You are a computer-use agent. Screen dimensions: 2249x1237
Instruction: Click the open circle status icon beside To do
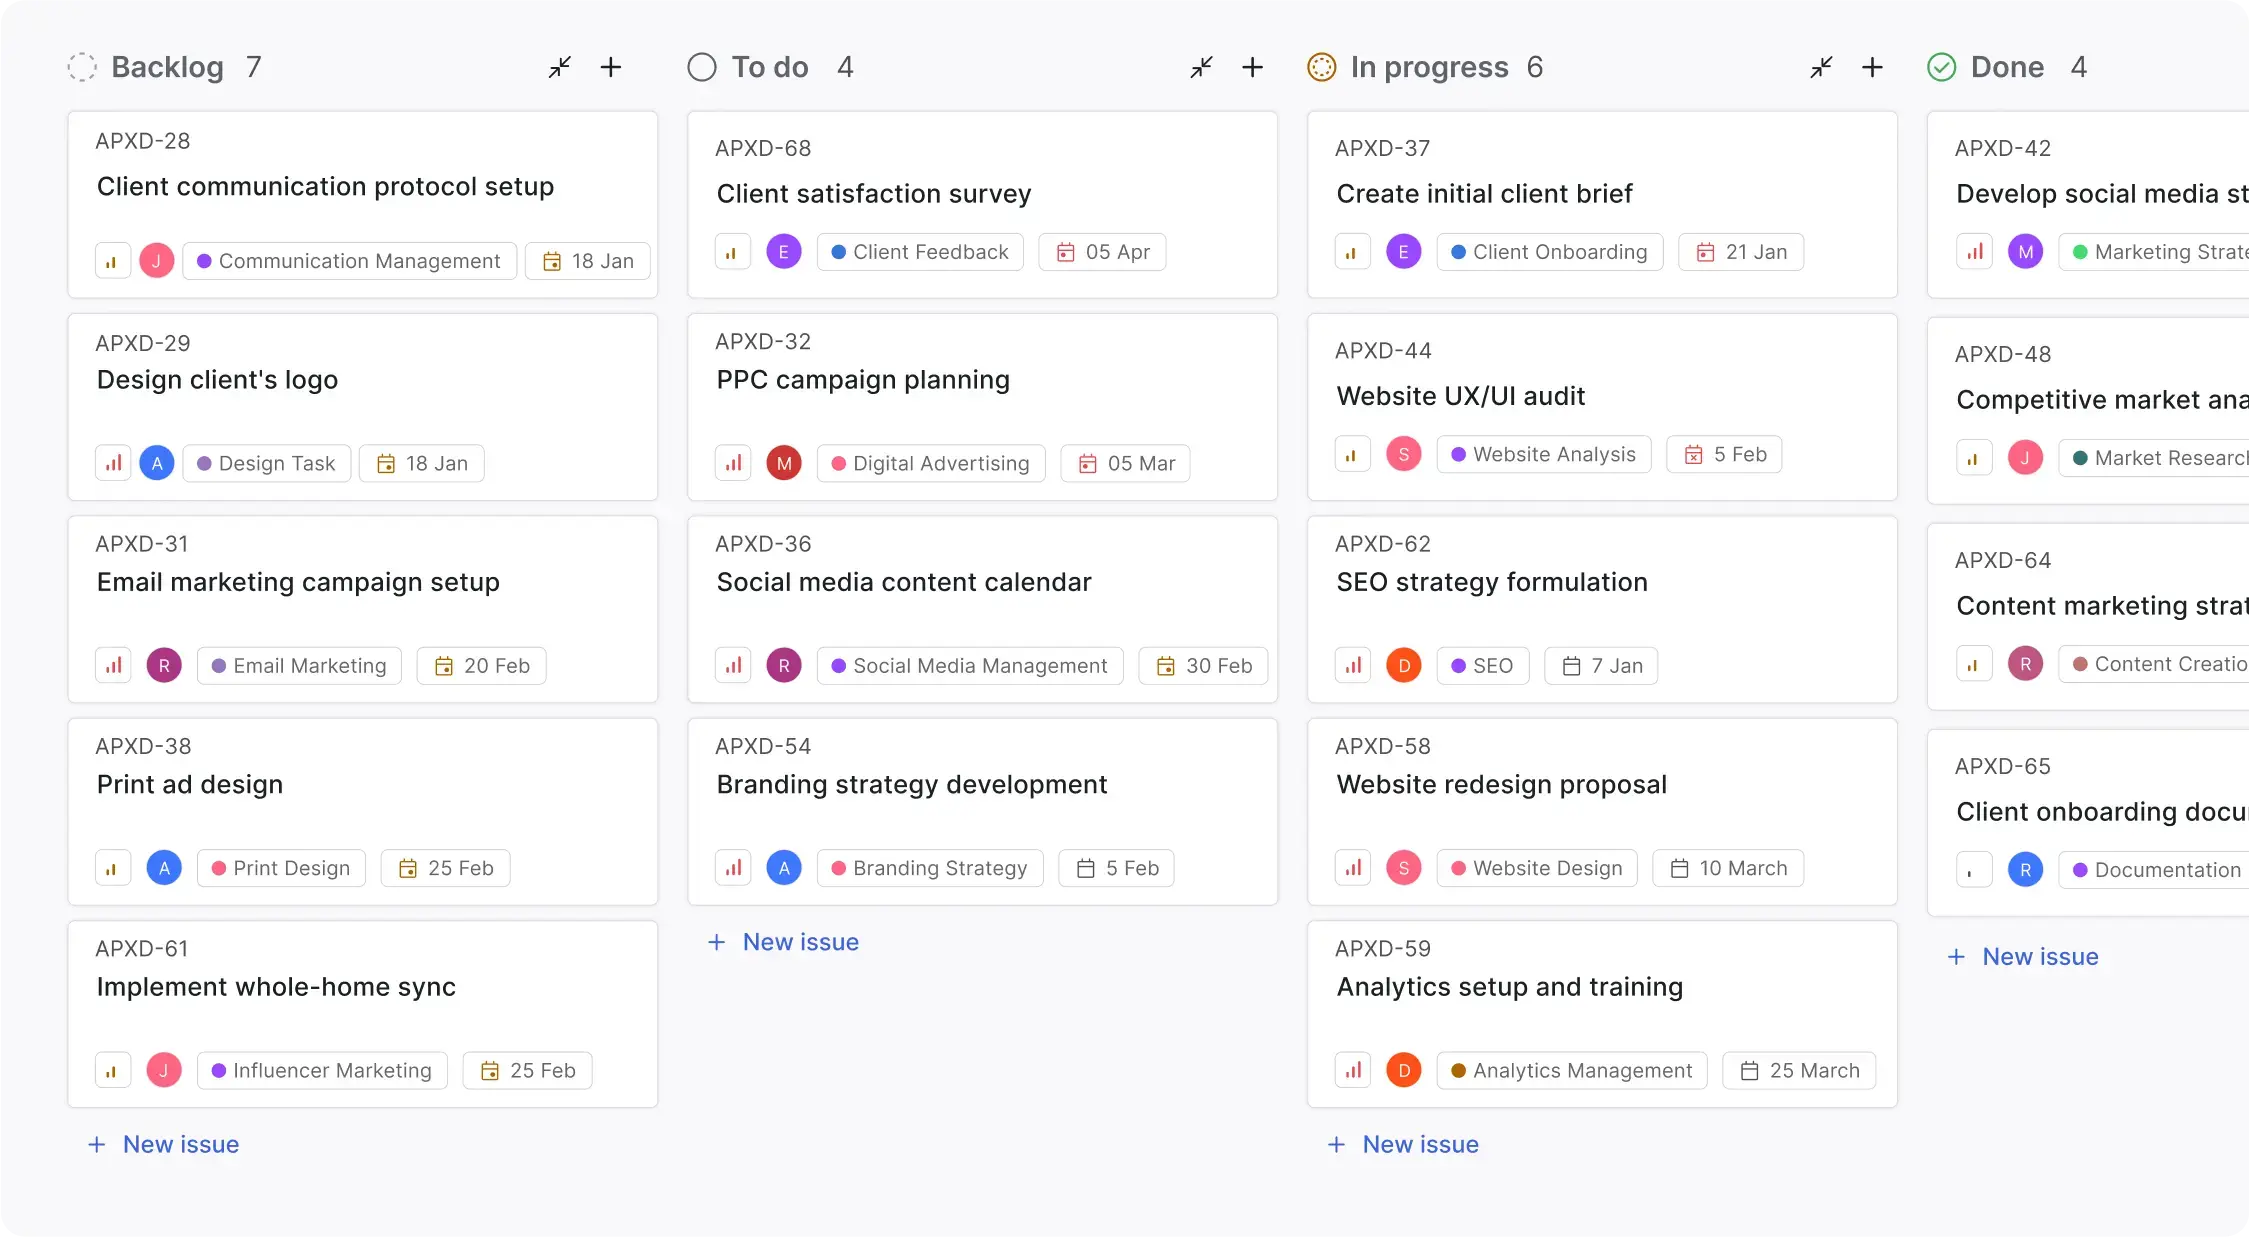[x=701, y=66]
